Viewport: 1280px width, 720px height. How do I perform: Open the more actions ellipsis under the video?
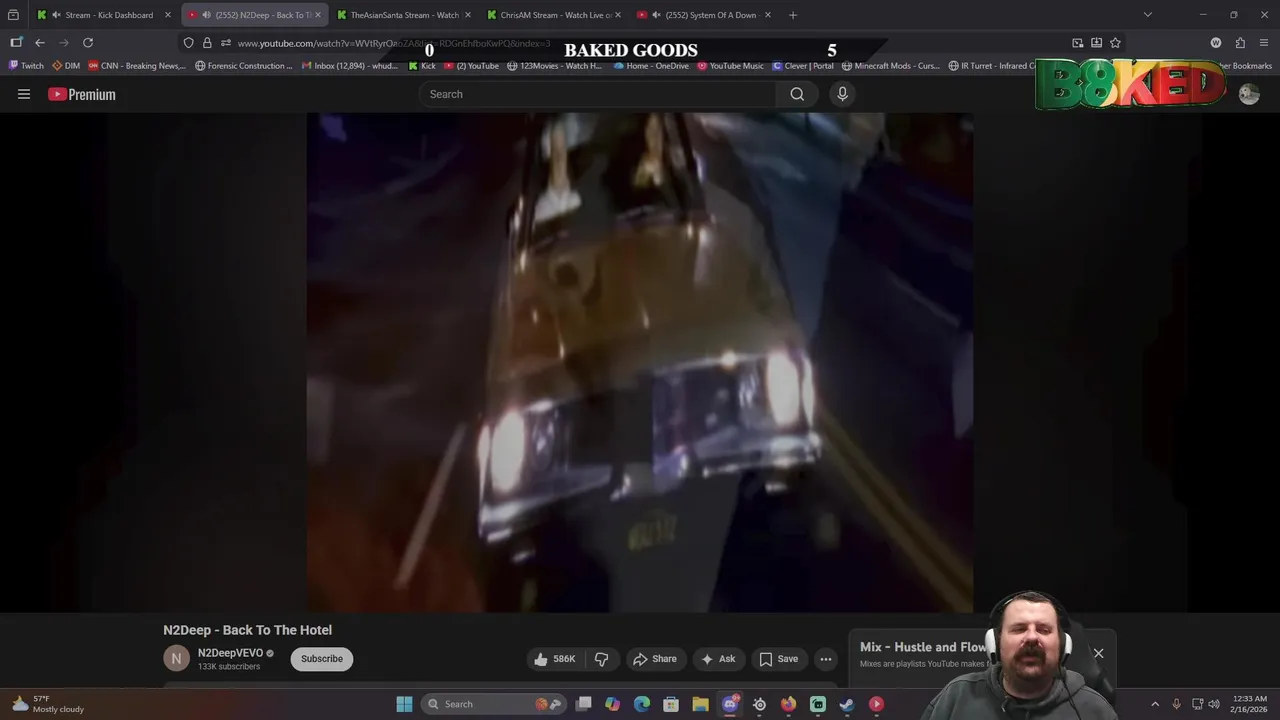825,659
